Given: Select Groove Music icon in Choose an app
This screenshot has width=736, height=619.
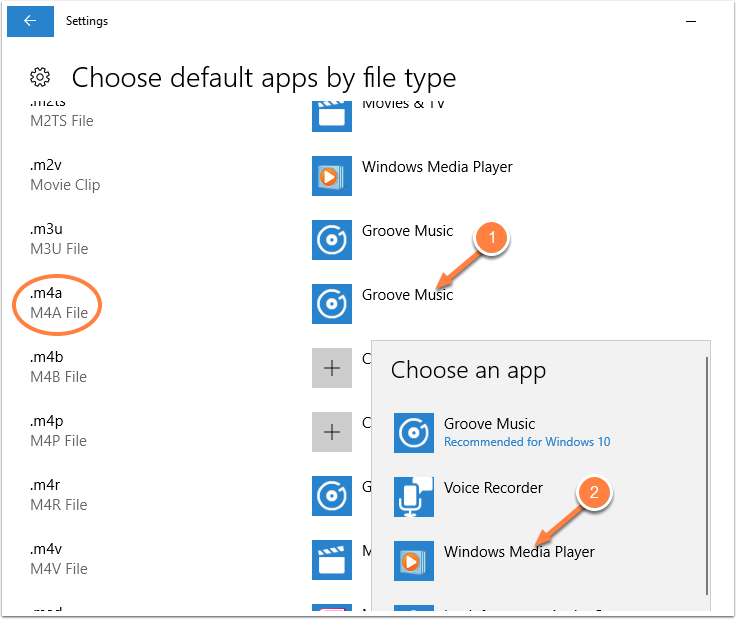Looking at the screenshot, I should tap(414, 433).
